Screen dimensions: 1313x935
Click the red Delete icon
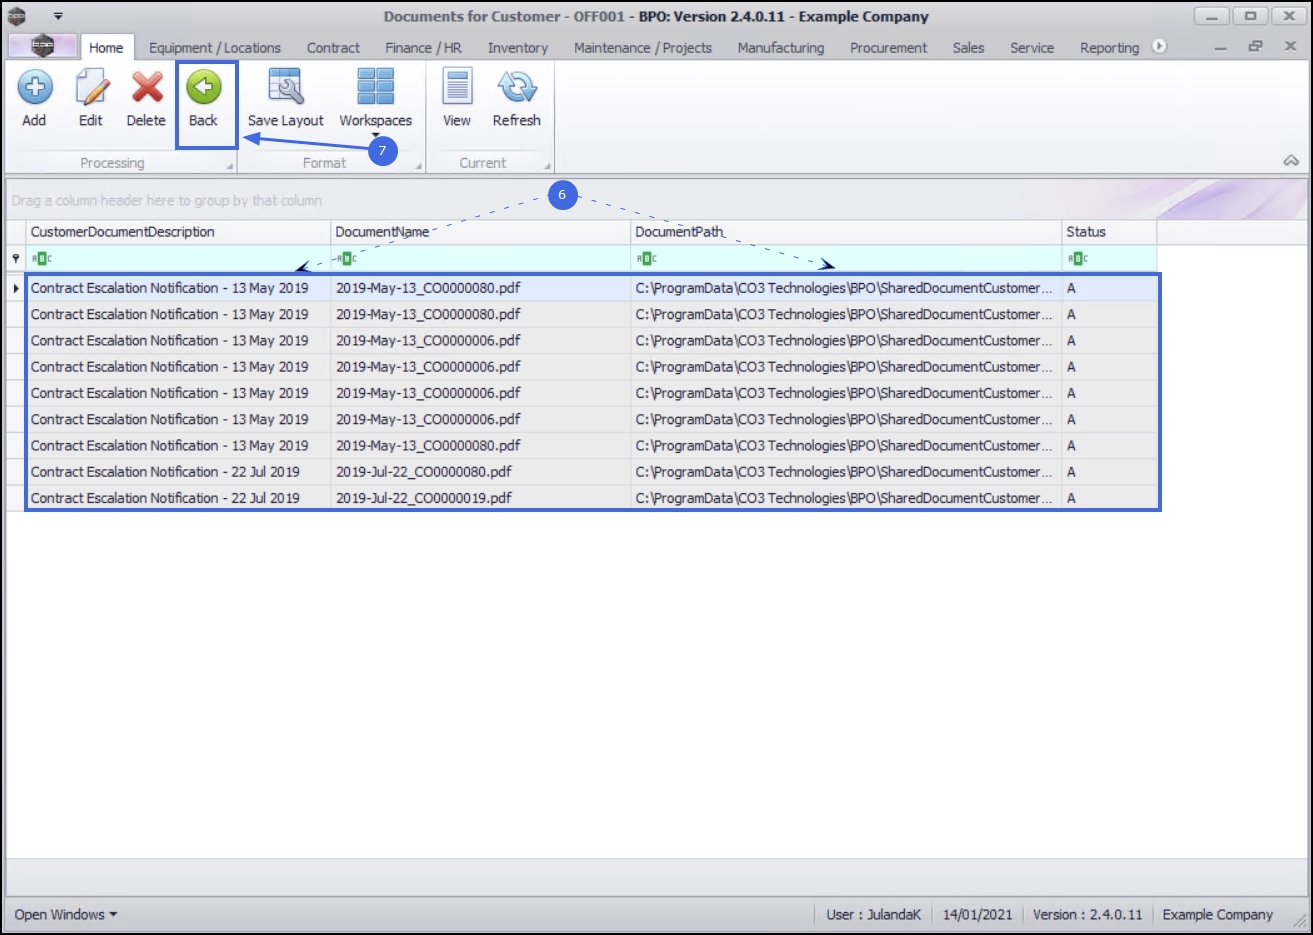(x=147, y=88)
